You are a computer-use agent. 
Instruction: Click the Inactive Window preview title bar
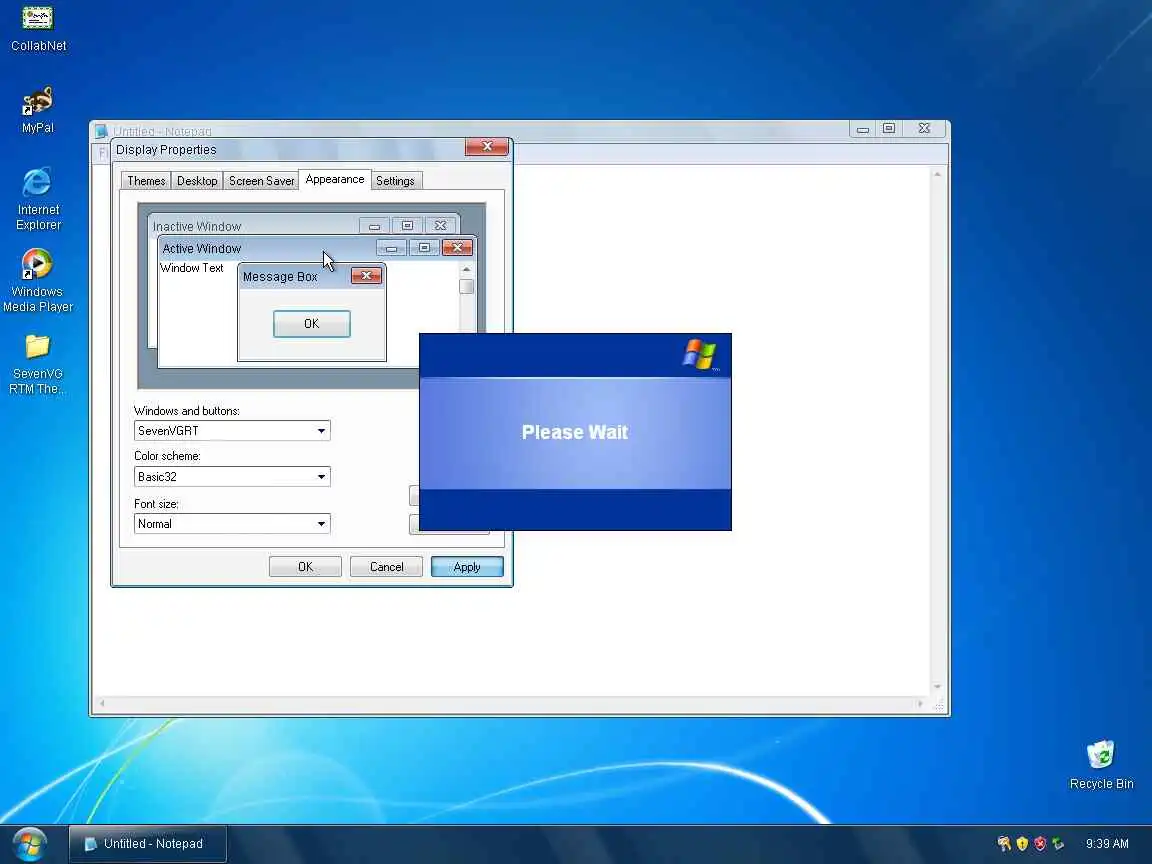click(x=304, y=226)
